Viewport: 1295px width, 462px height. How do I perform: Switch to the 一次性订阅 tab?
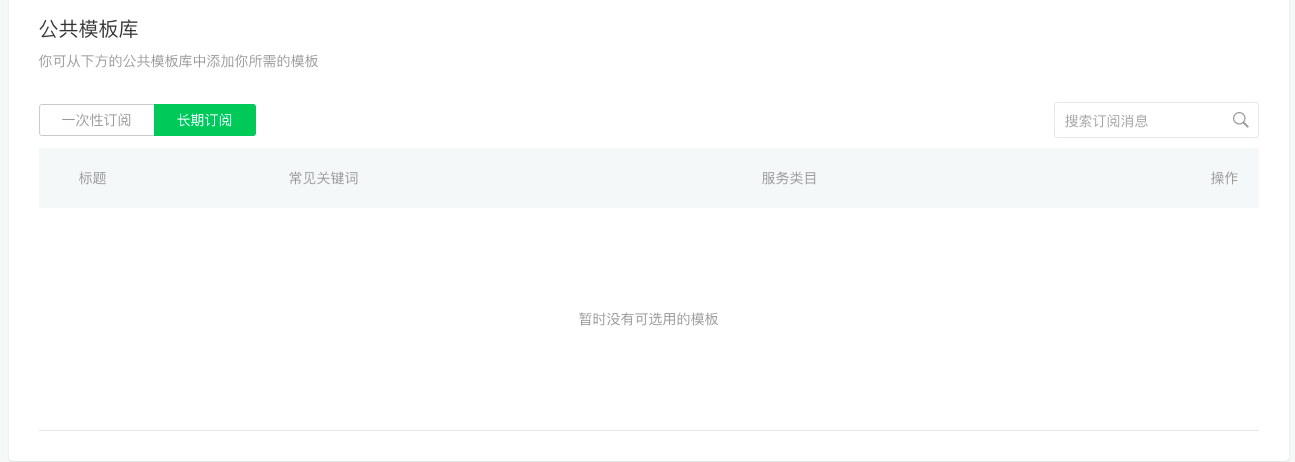(x=97, y=120)
